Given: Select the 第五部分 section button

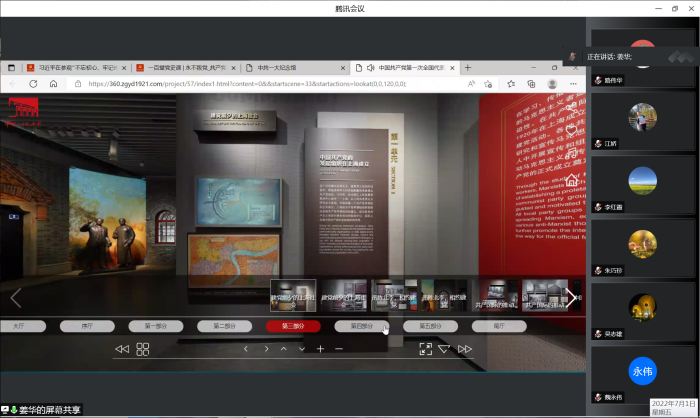Looking at the screenshot, I should click(x=430, y=326).
